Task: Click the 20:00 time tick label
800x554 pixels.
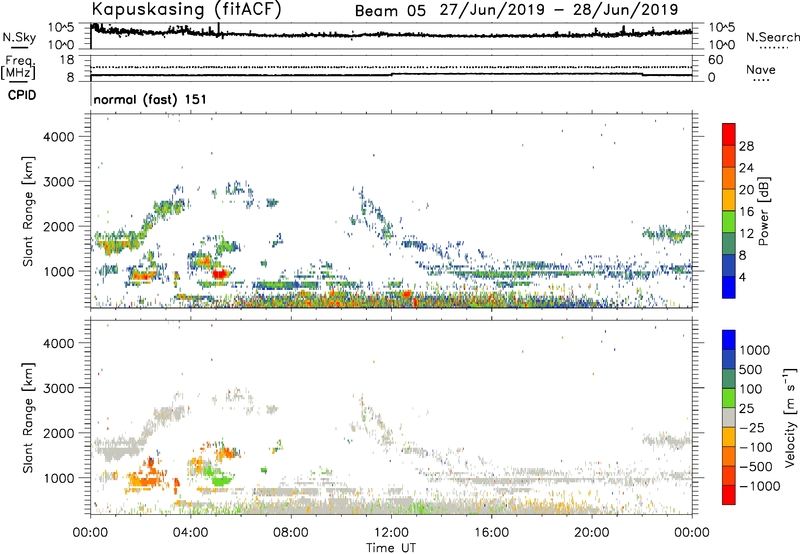Action: [592, 533]
